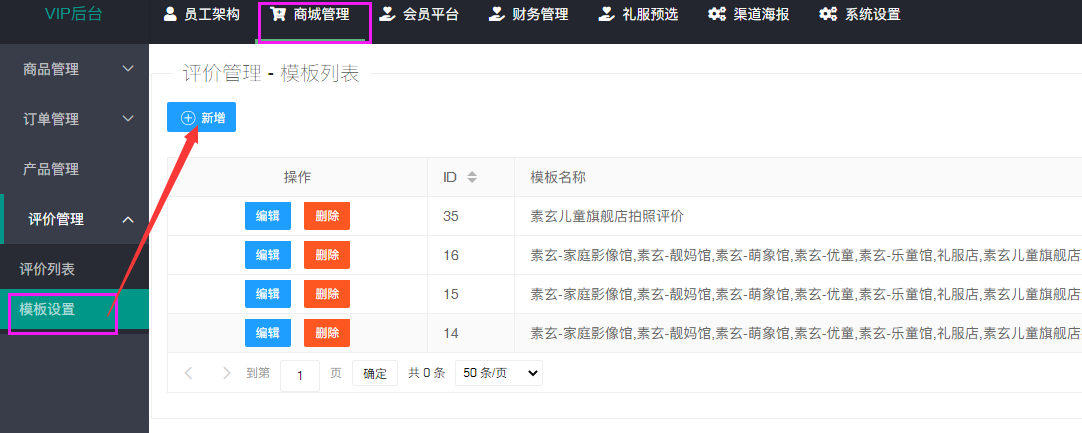Screen dimensions: 1082x433
Task: Click the shopping cart icon for 商城管理
Action: [x=279, y=15]
